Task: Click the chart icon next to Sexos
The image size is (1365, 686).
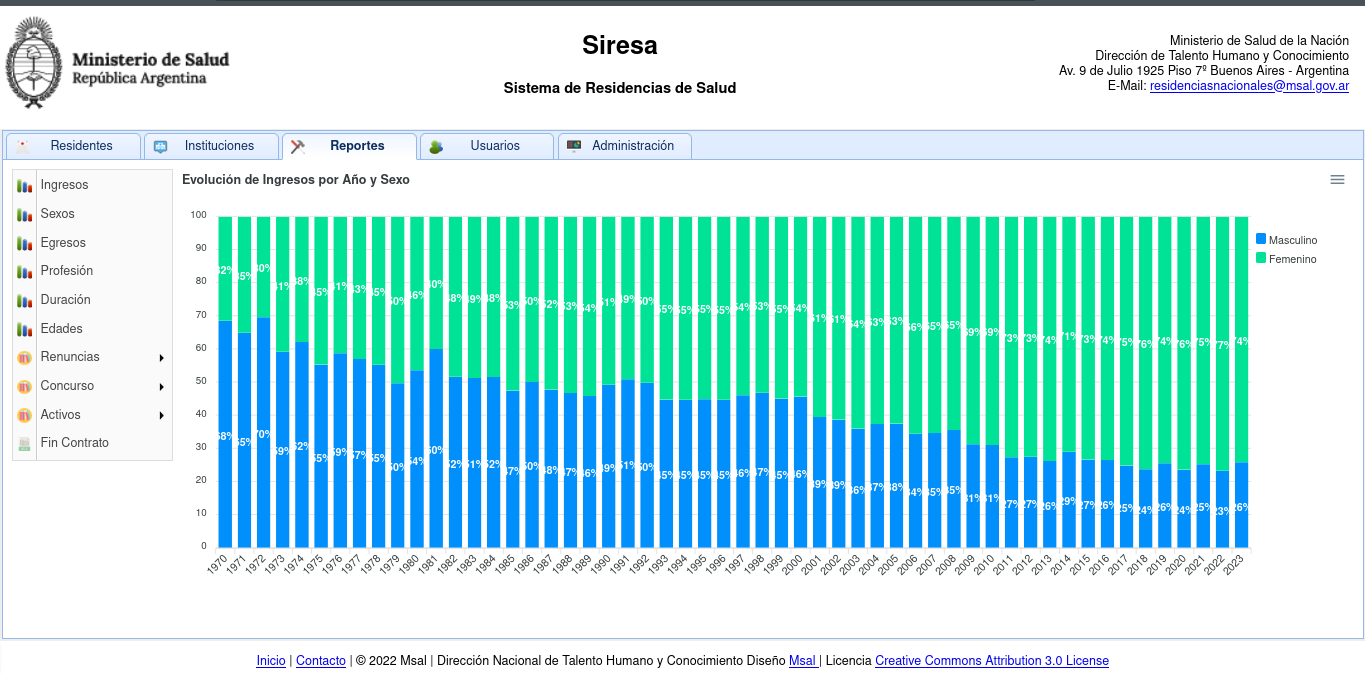Action: 25,214
